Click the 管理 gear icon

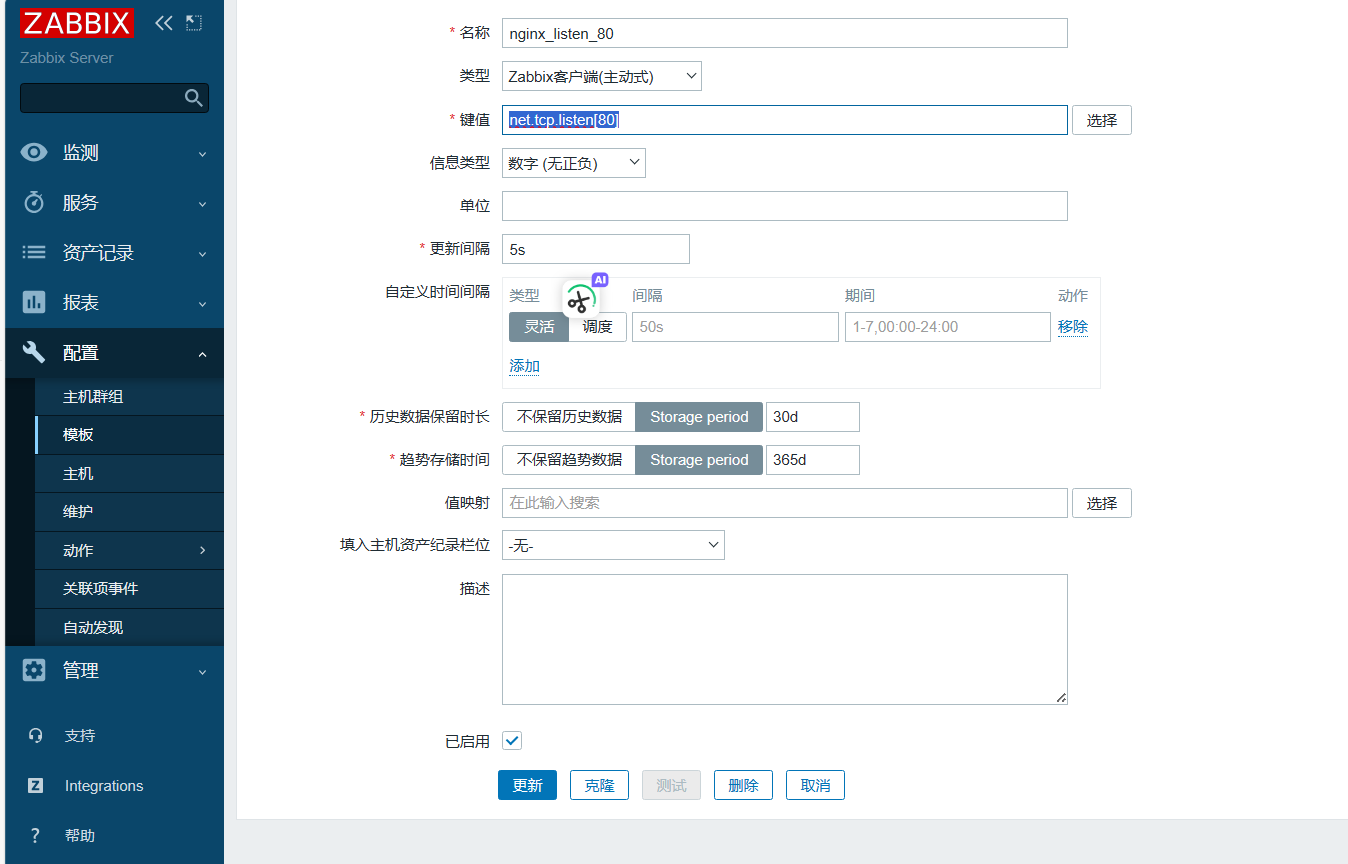tap(34, 671)
